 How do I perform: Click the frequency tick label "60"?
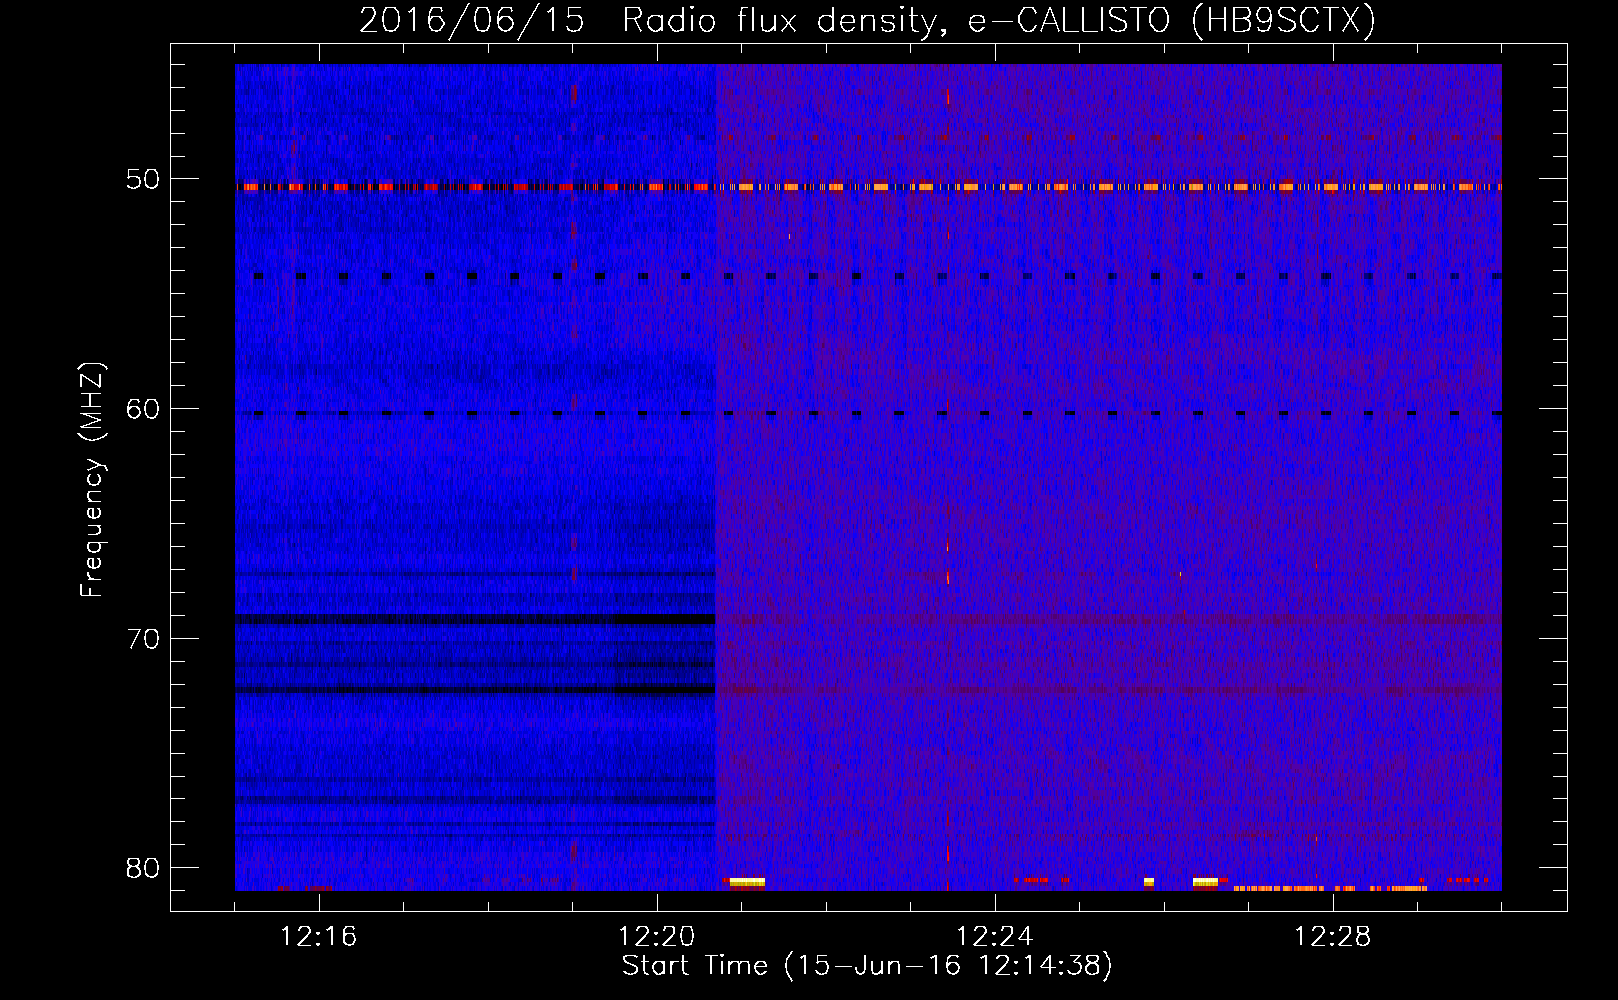[143, 409]
